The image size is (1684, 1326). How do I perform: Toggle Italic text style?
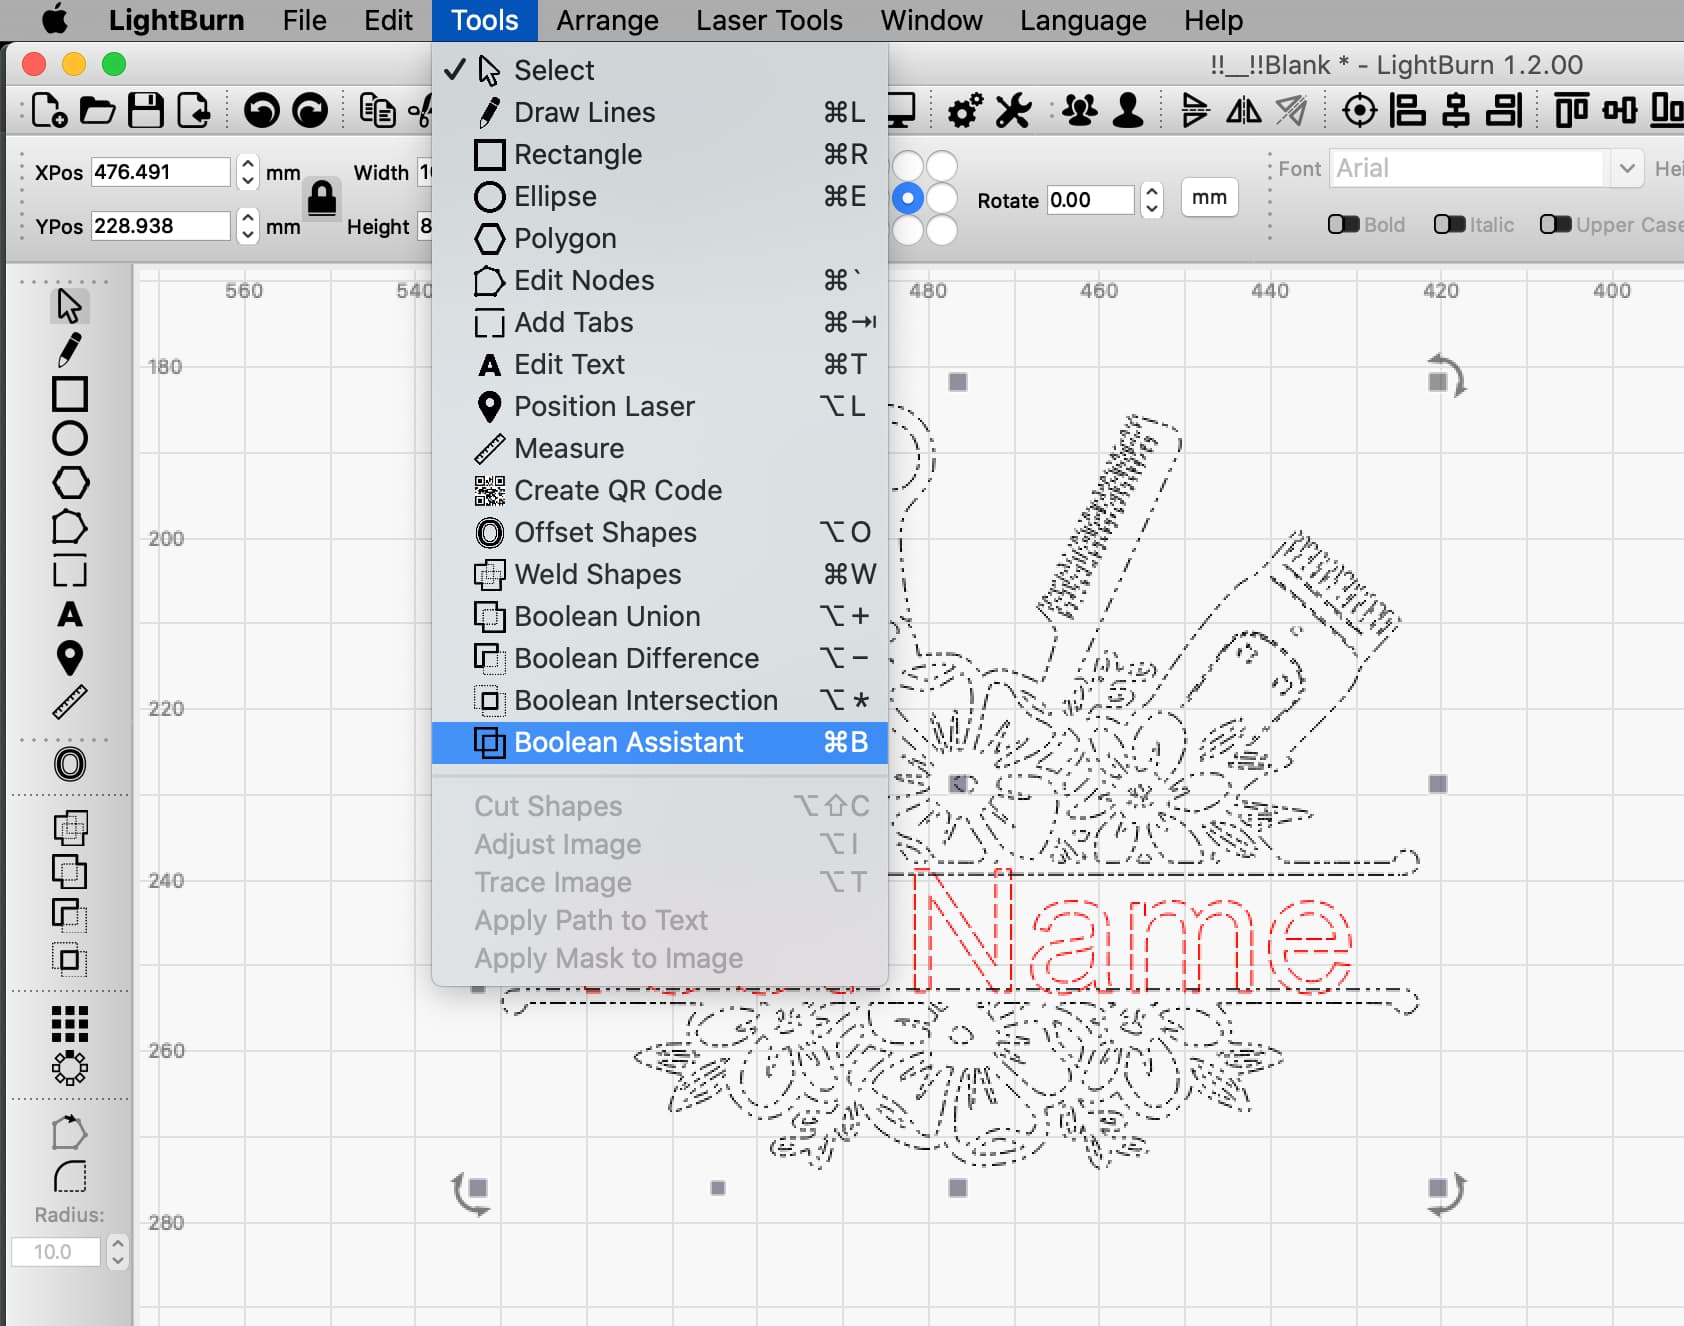[1450, 224]
